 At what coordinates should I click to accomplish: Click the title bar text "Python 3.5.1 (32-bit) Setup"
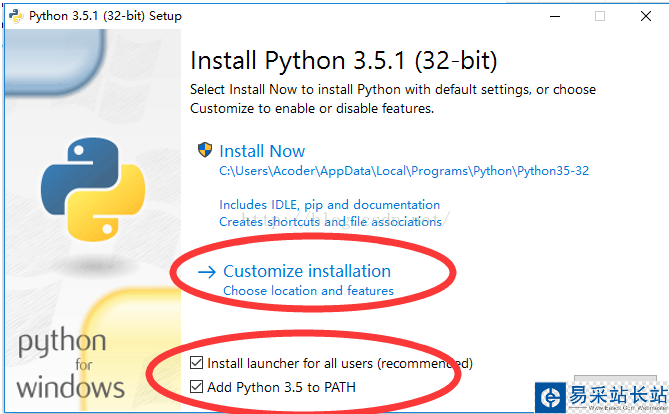click(105, 16)
